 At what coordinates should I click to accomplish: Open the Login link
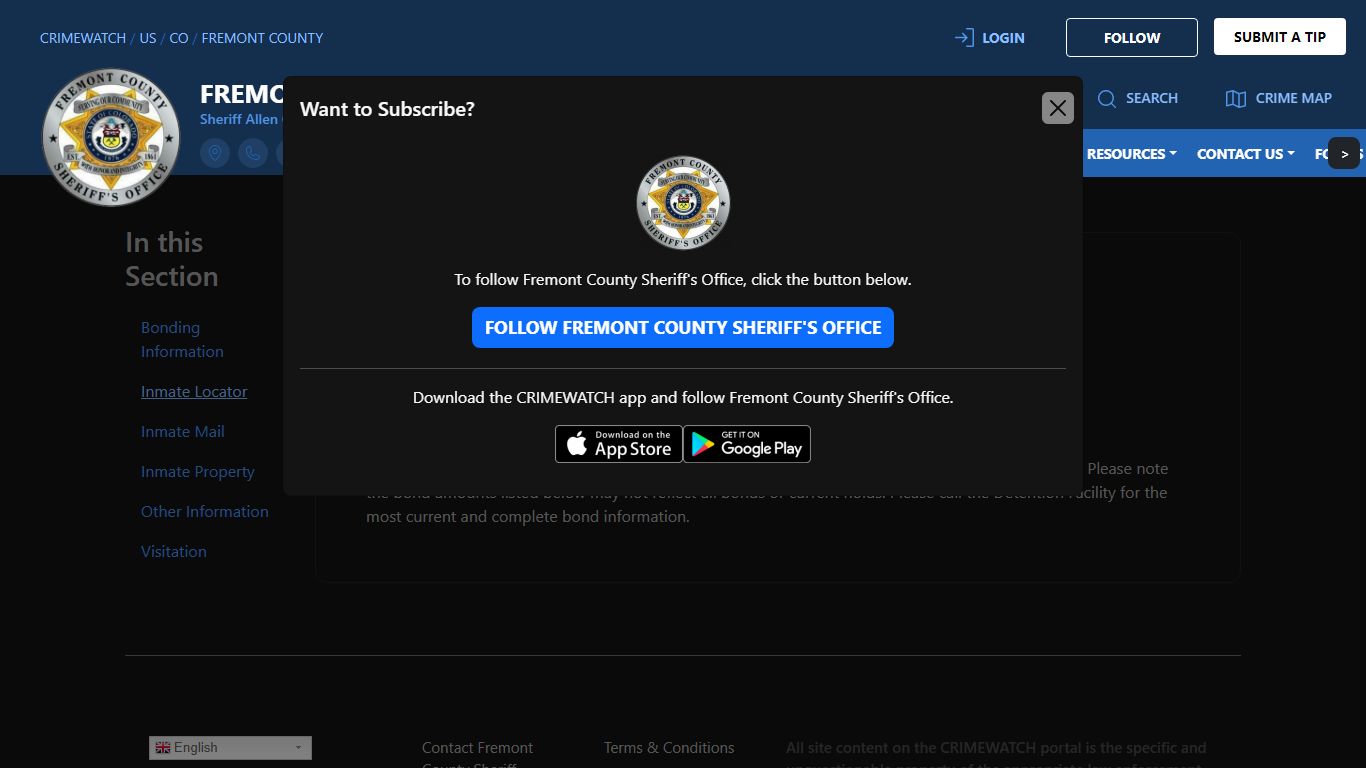pyautogui.click(x=1003, y=38)
